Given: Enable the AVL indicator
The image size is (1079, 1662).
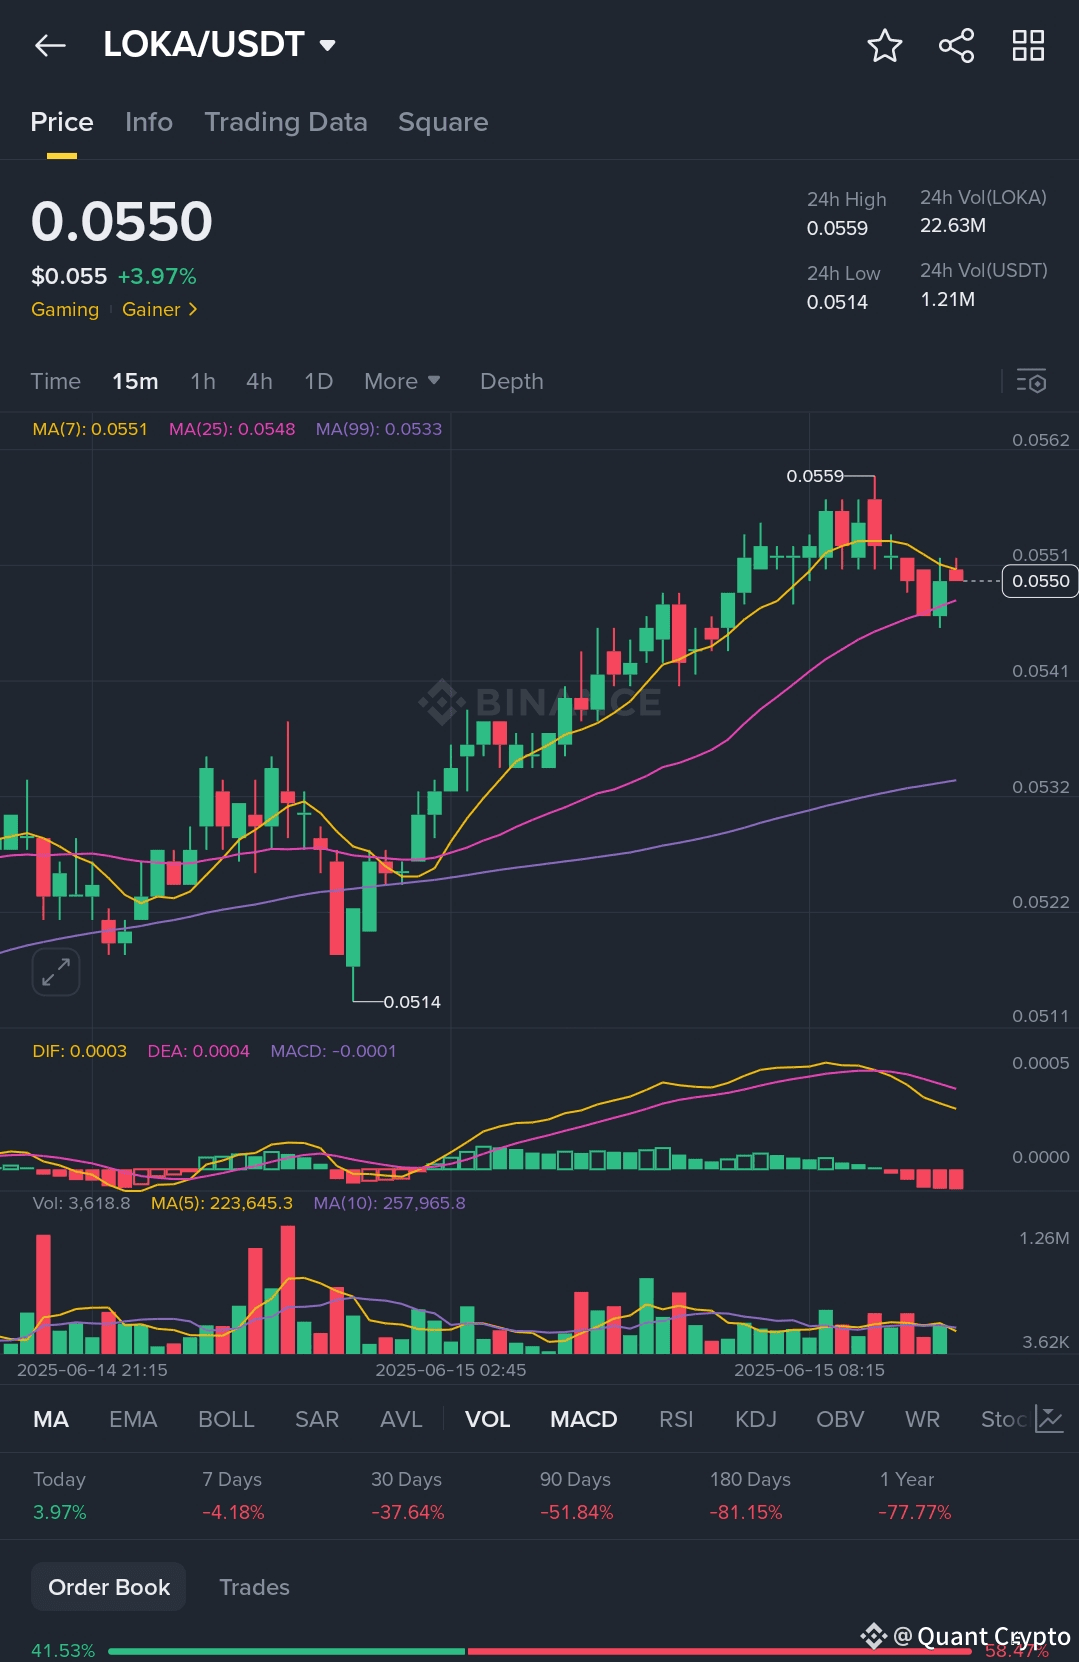Looking at the screenshot, I should tap(401, 1419).
